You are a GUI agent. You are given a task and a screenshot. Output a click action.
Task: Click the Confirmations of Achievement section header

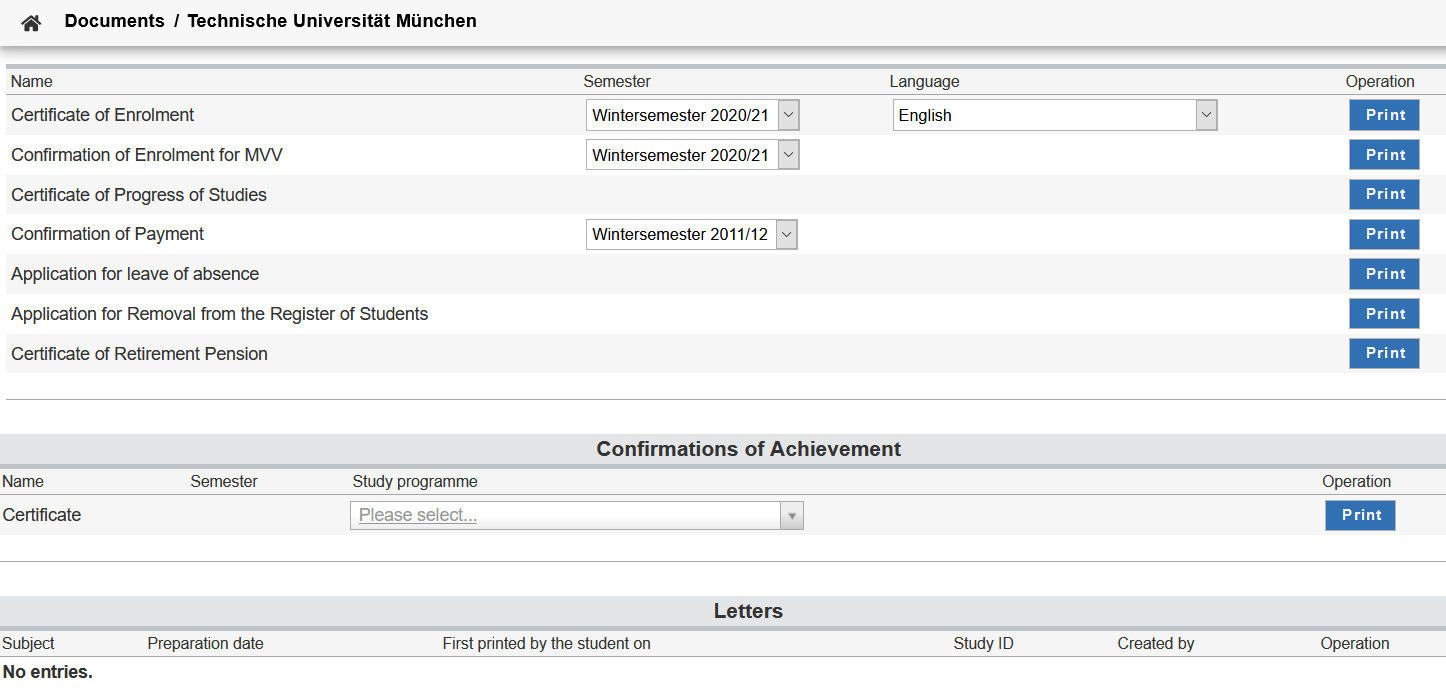click(748, 449)
